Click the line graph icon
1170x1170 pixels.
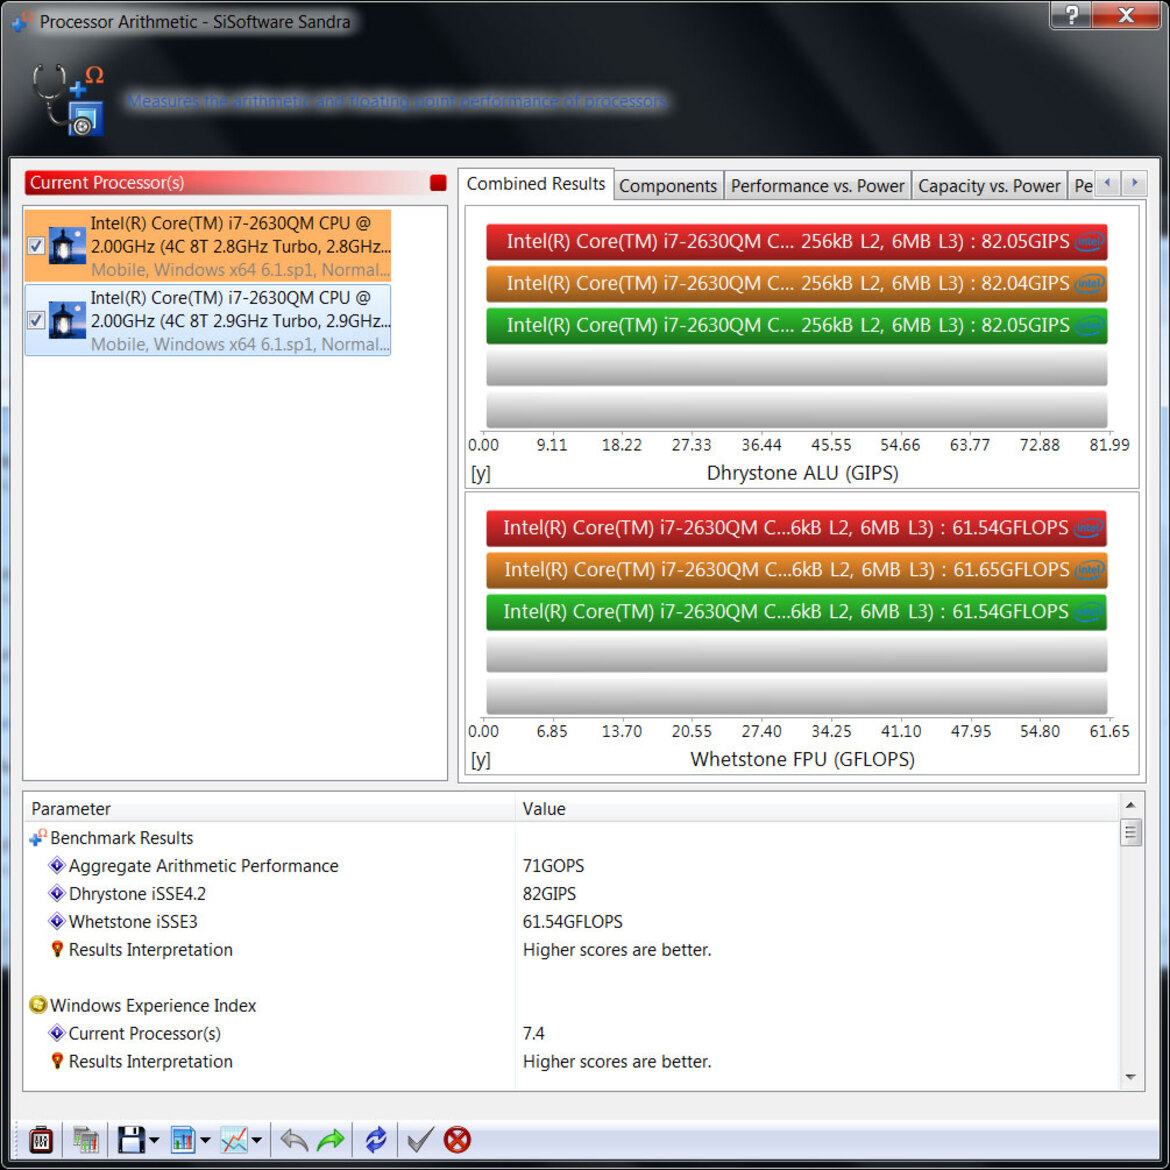tap(234, 1139)
